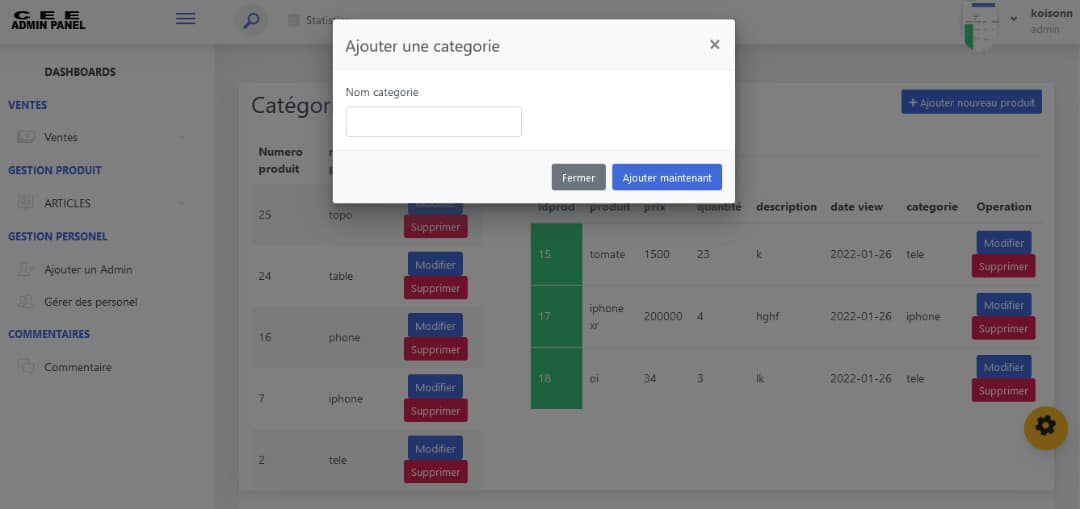Open DASHBOARDS in the sidebar

tap(80, 72)
